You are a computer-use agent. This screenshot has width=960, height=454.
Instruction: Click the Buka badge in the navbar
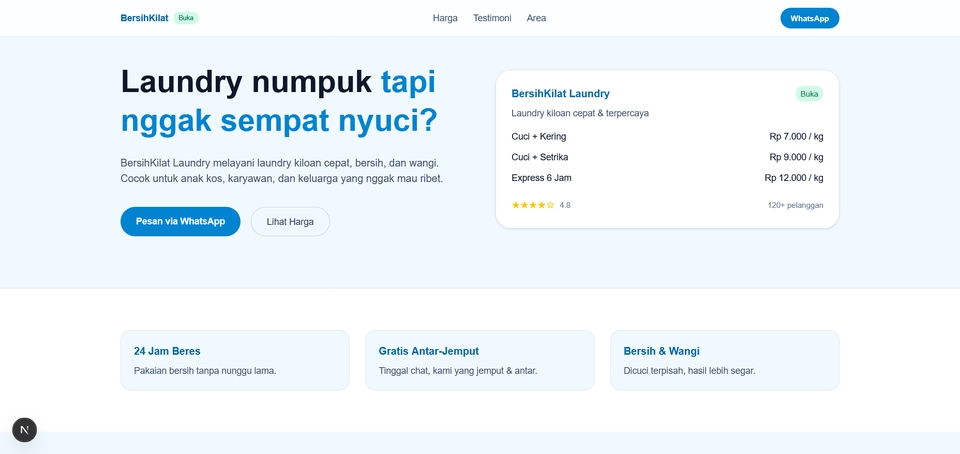[x=186, y=18]
